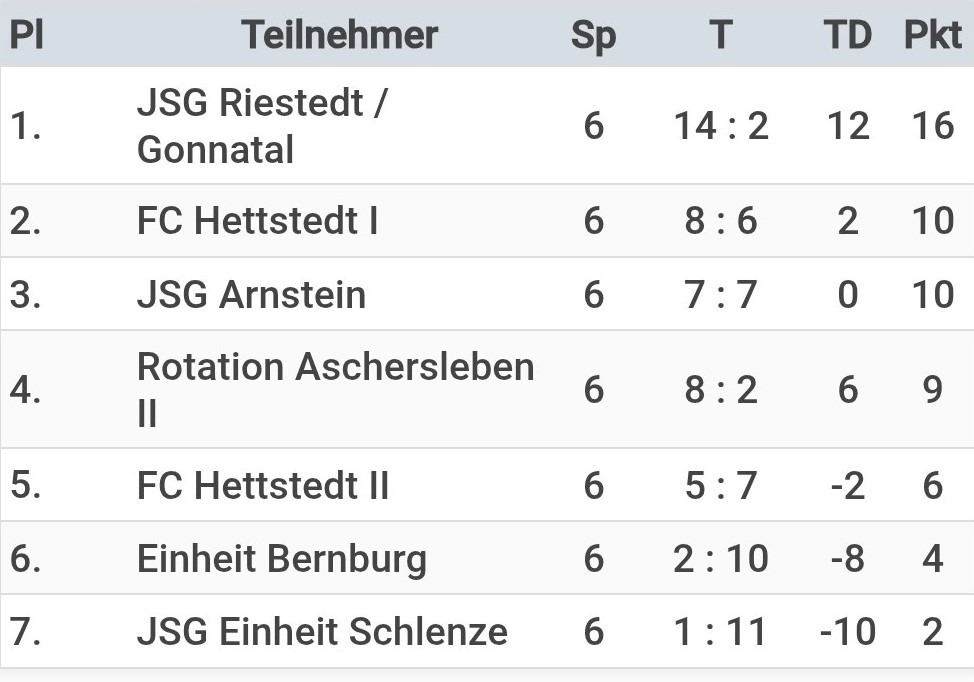Click the Pkt points column header
974x682 pixels.
(x=932, y=35)
